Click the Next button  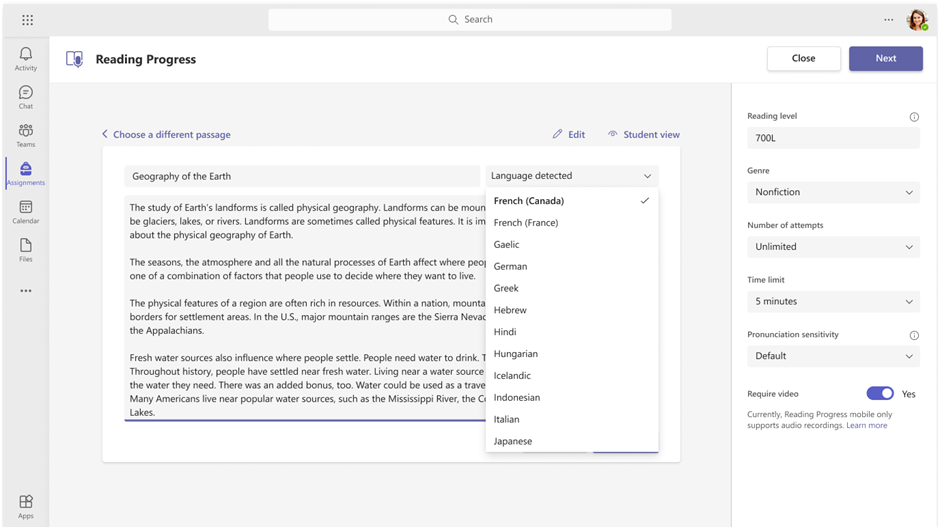[885, 58]
